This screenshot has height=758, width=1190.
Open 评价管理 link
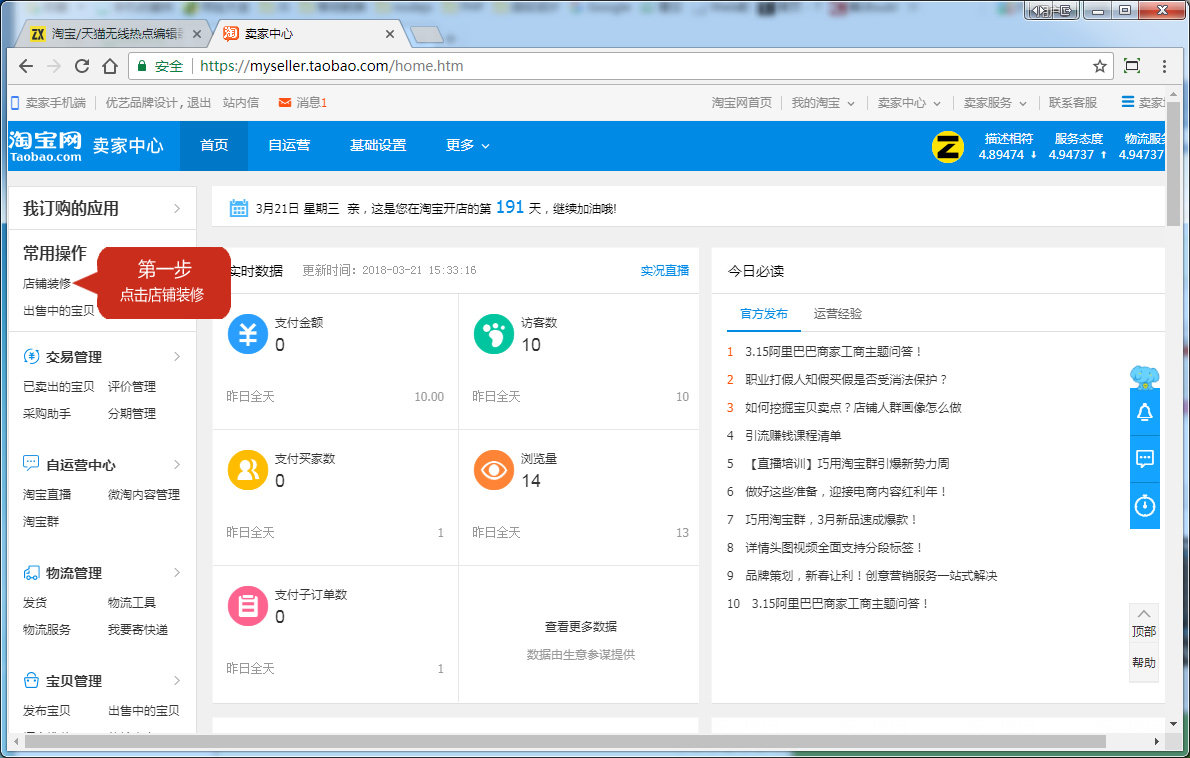click(x=131, y=386)
